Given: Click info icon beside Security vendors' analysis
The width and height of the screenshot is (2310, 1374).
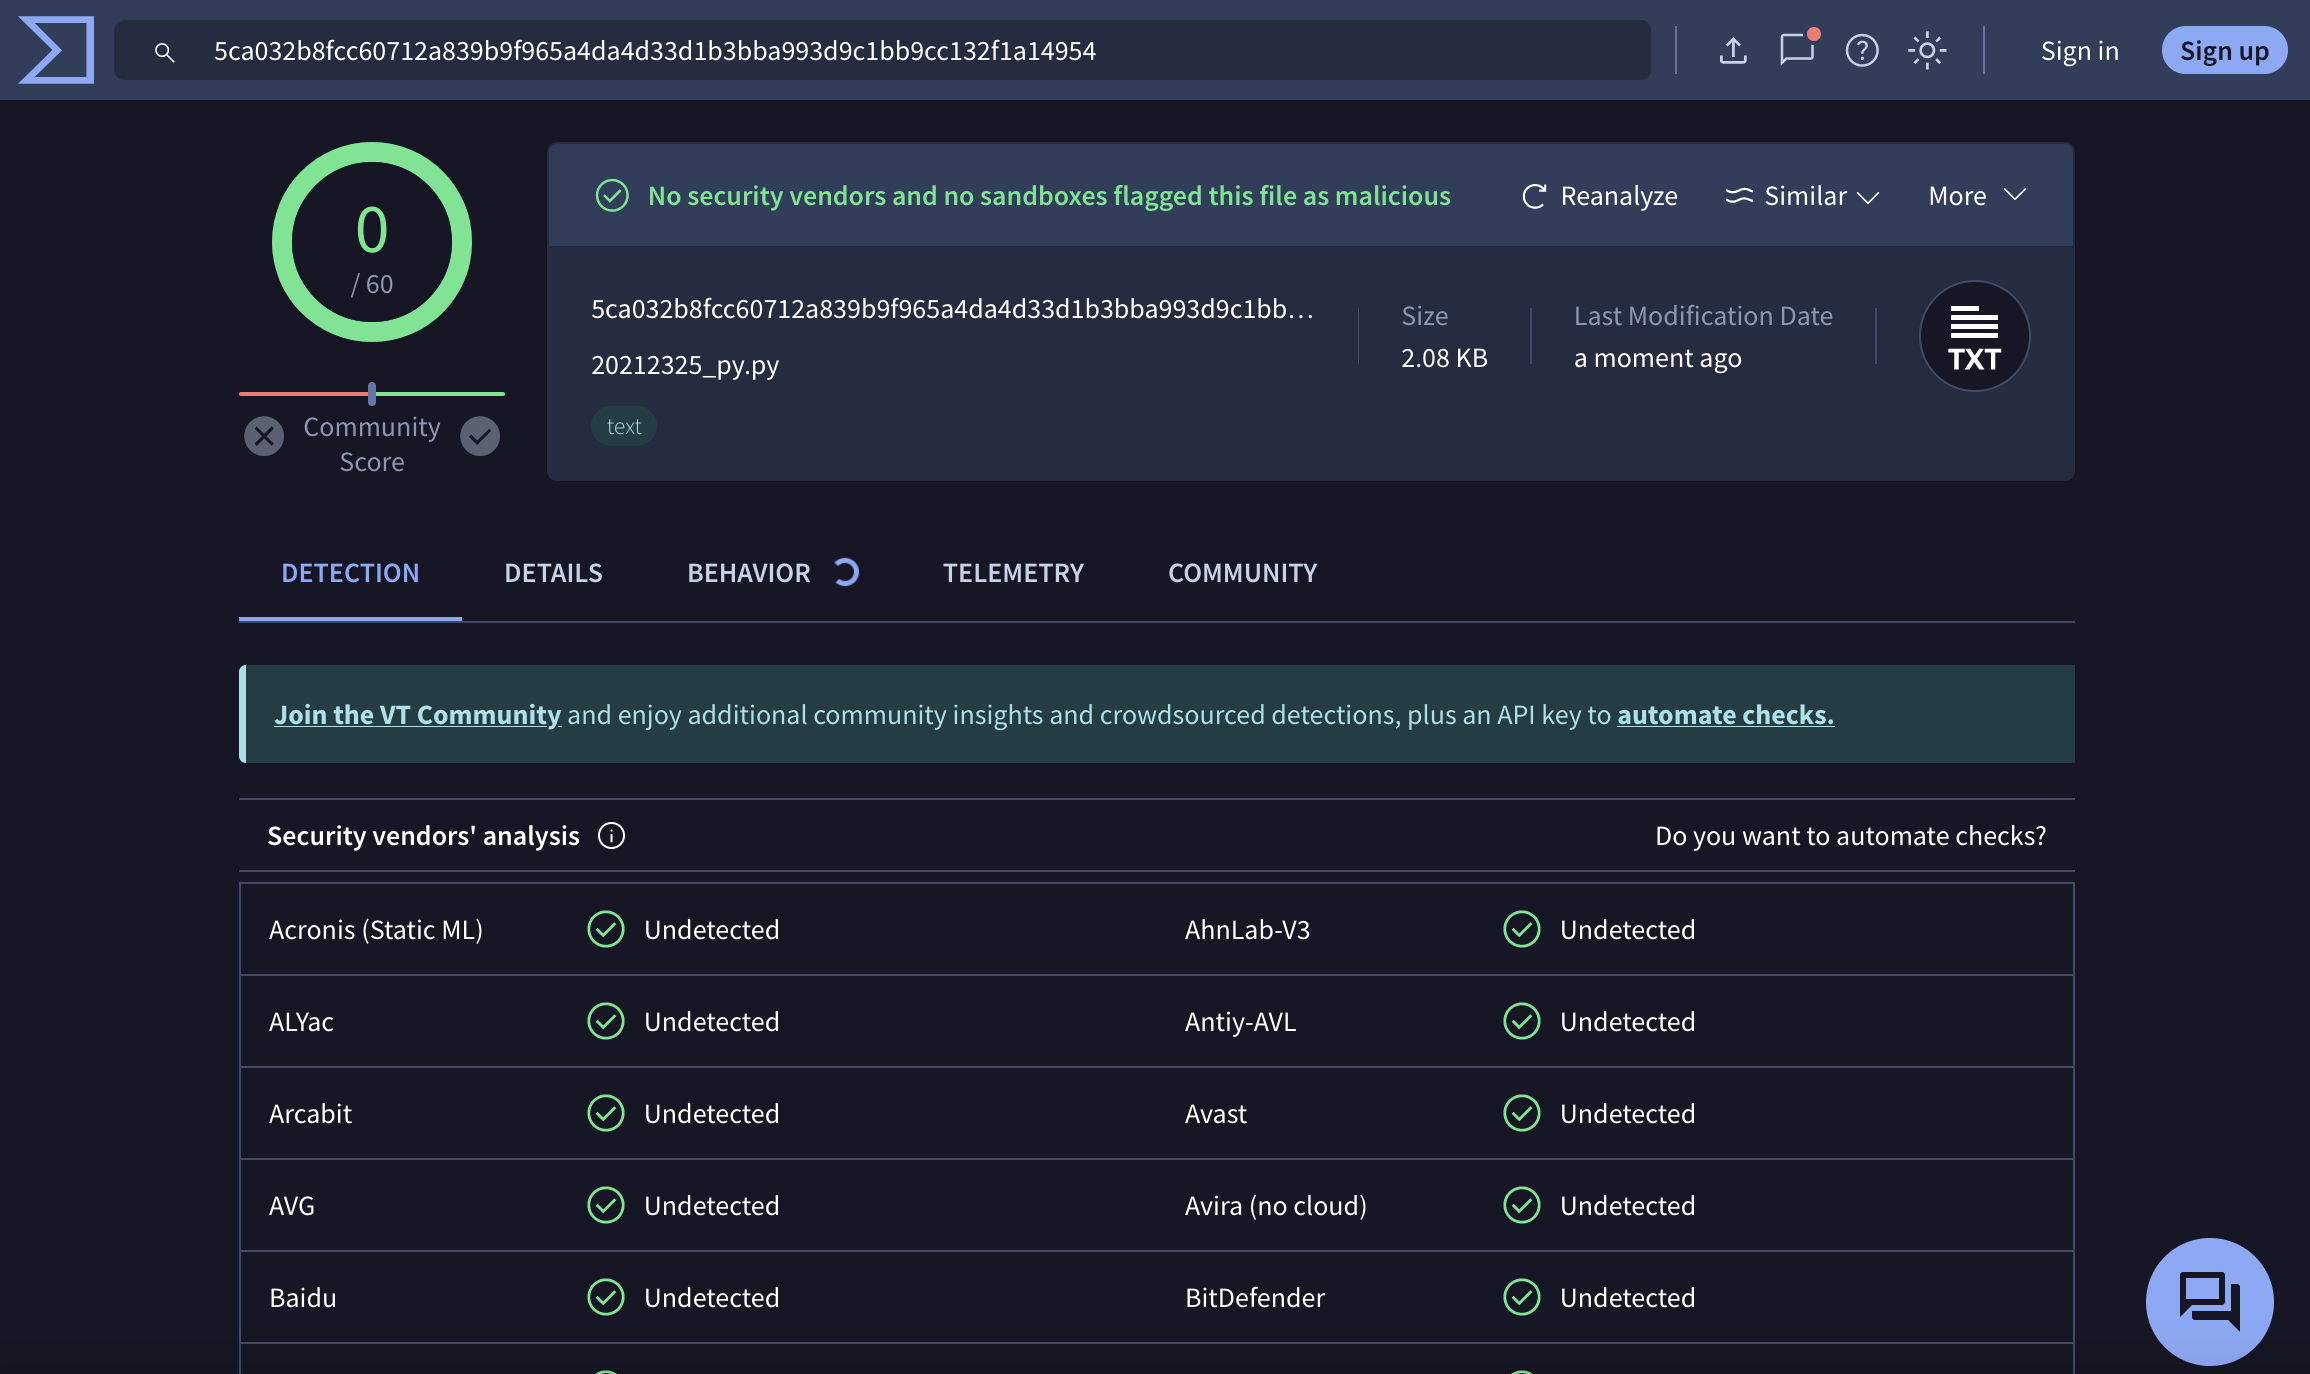Looking at the screenshot, I should (611, 835).
